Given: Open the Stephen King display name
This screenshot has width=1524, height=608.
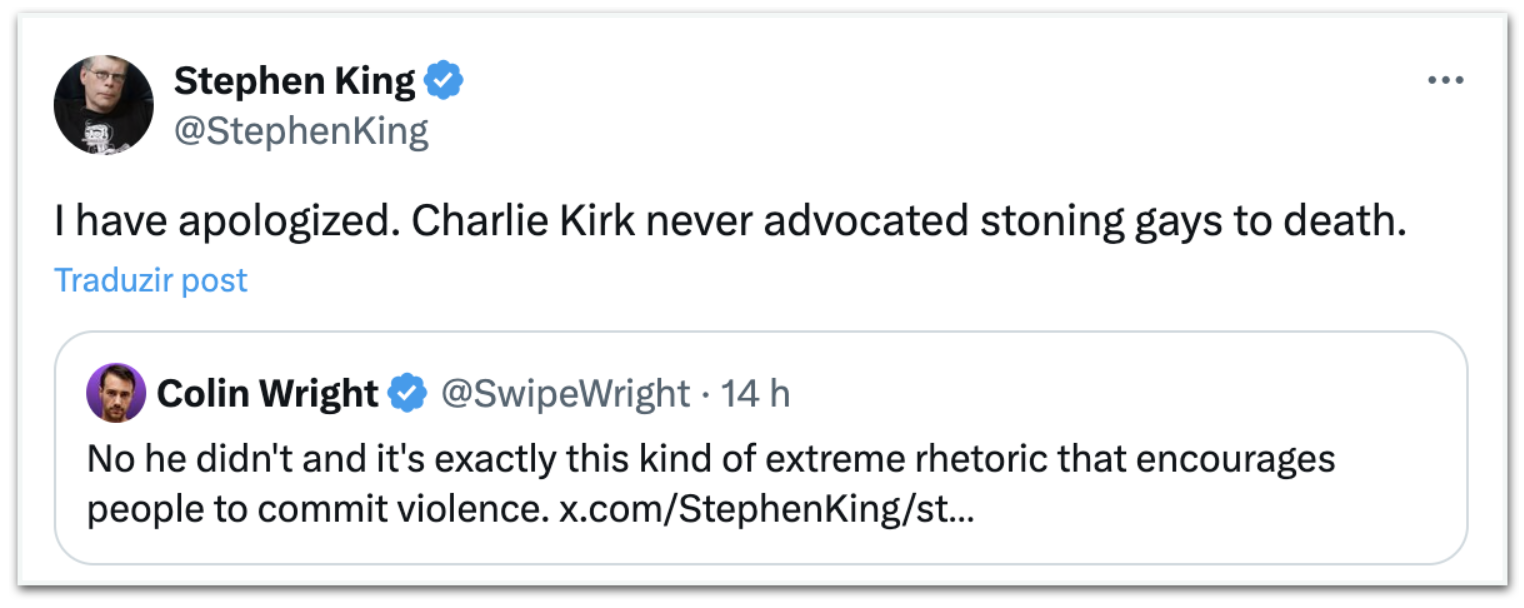Looking at the screenshot, I should 294,81.
